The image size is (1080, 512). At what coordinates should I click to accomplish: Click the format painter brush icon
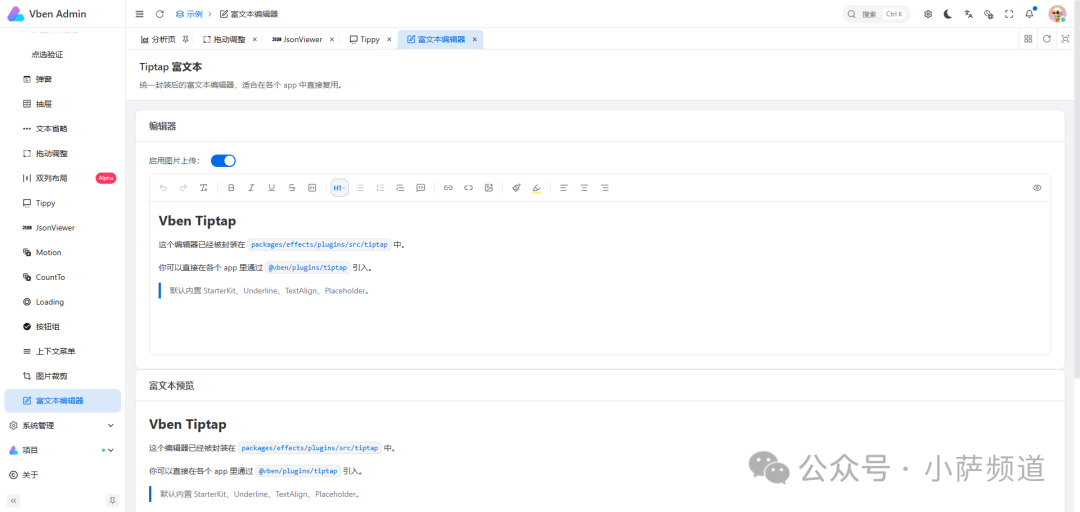516,187
